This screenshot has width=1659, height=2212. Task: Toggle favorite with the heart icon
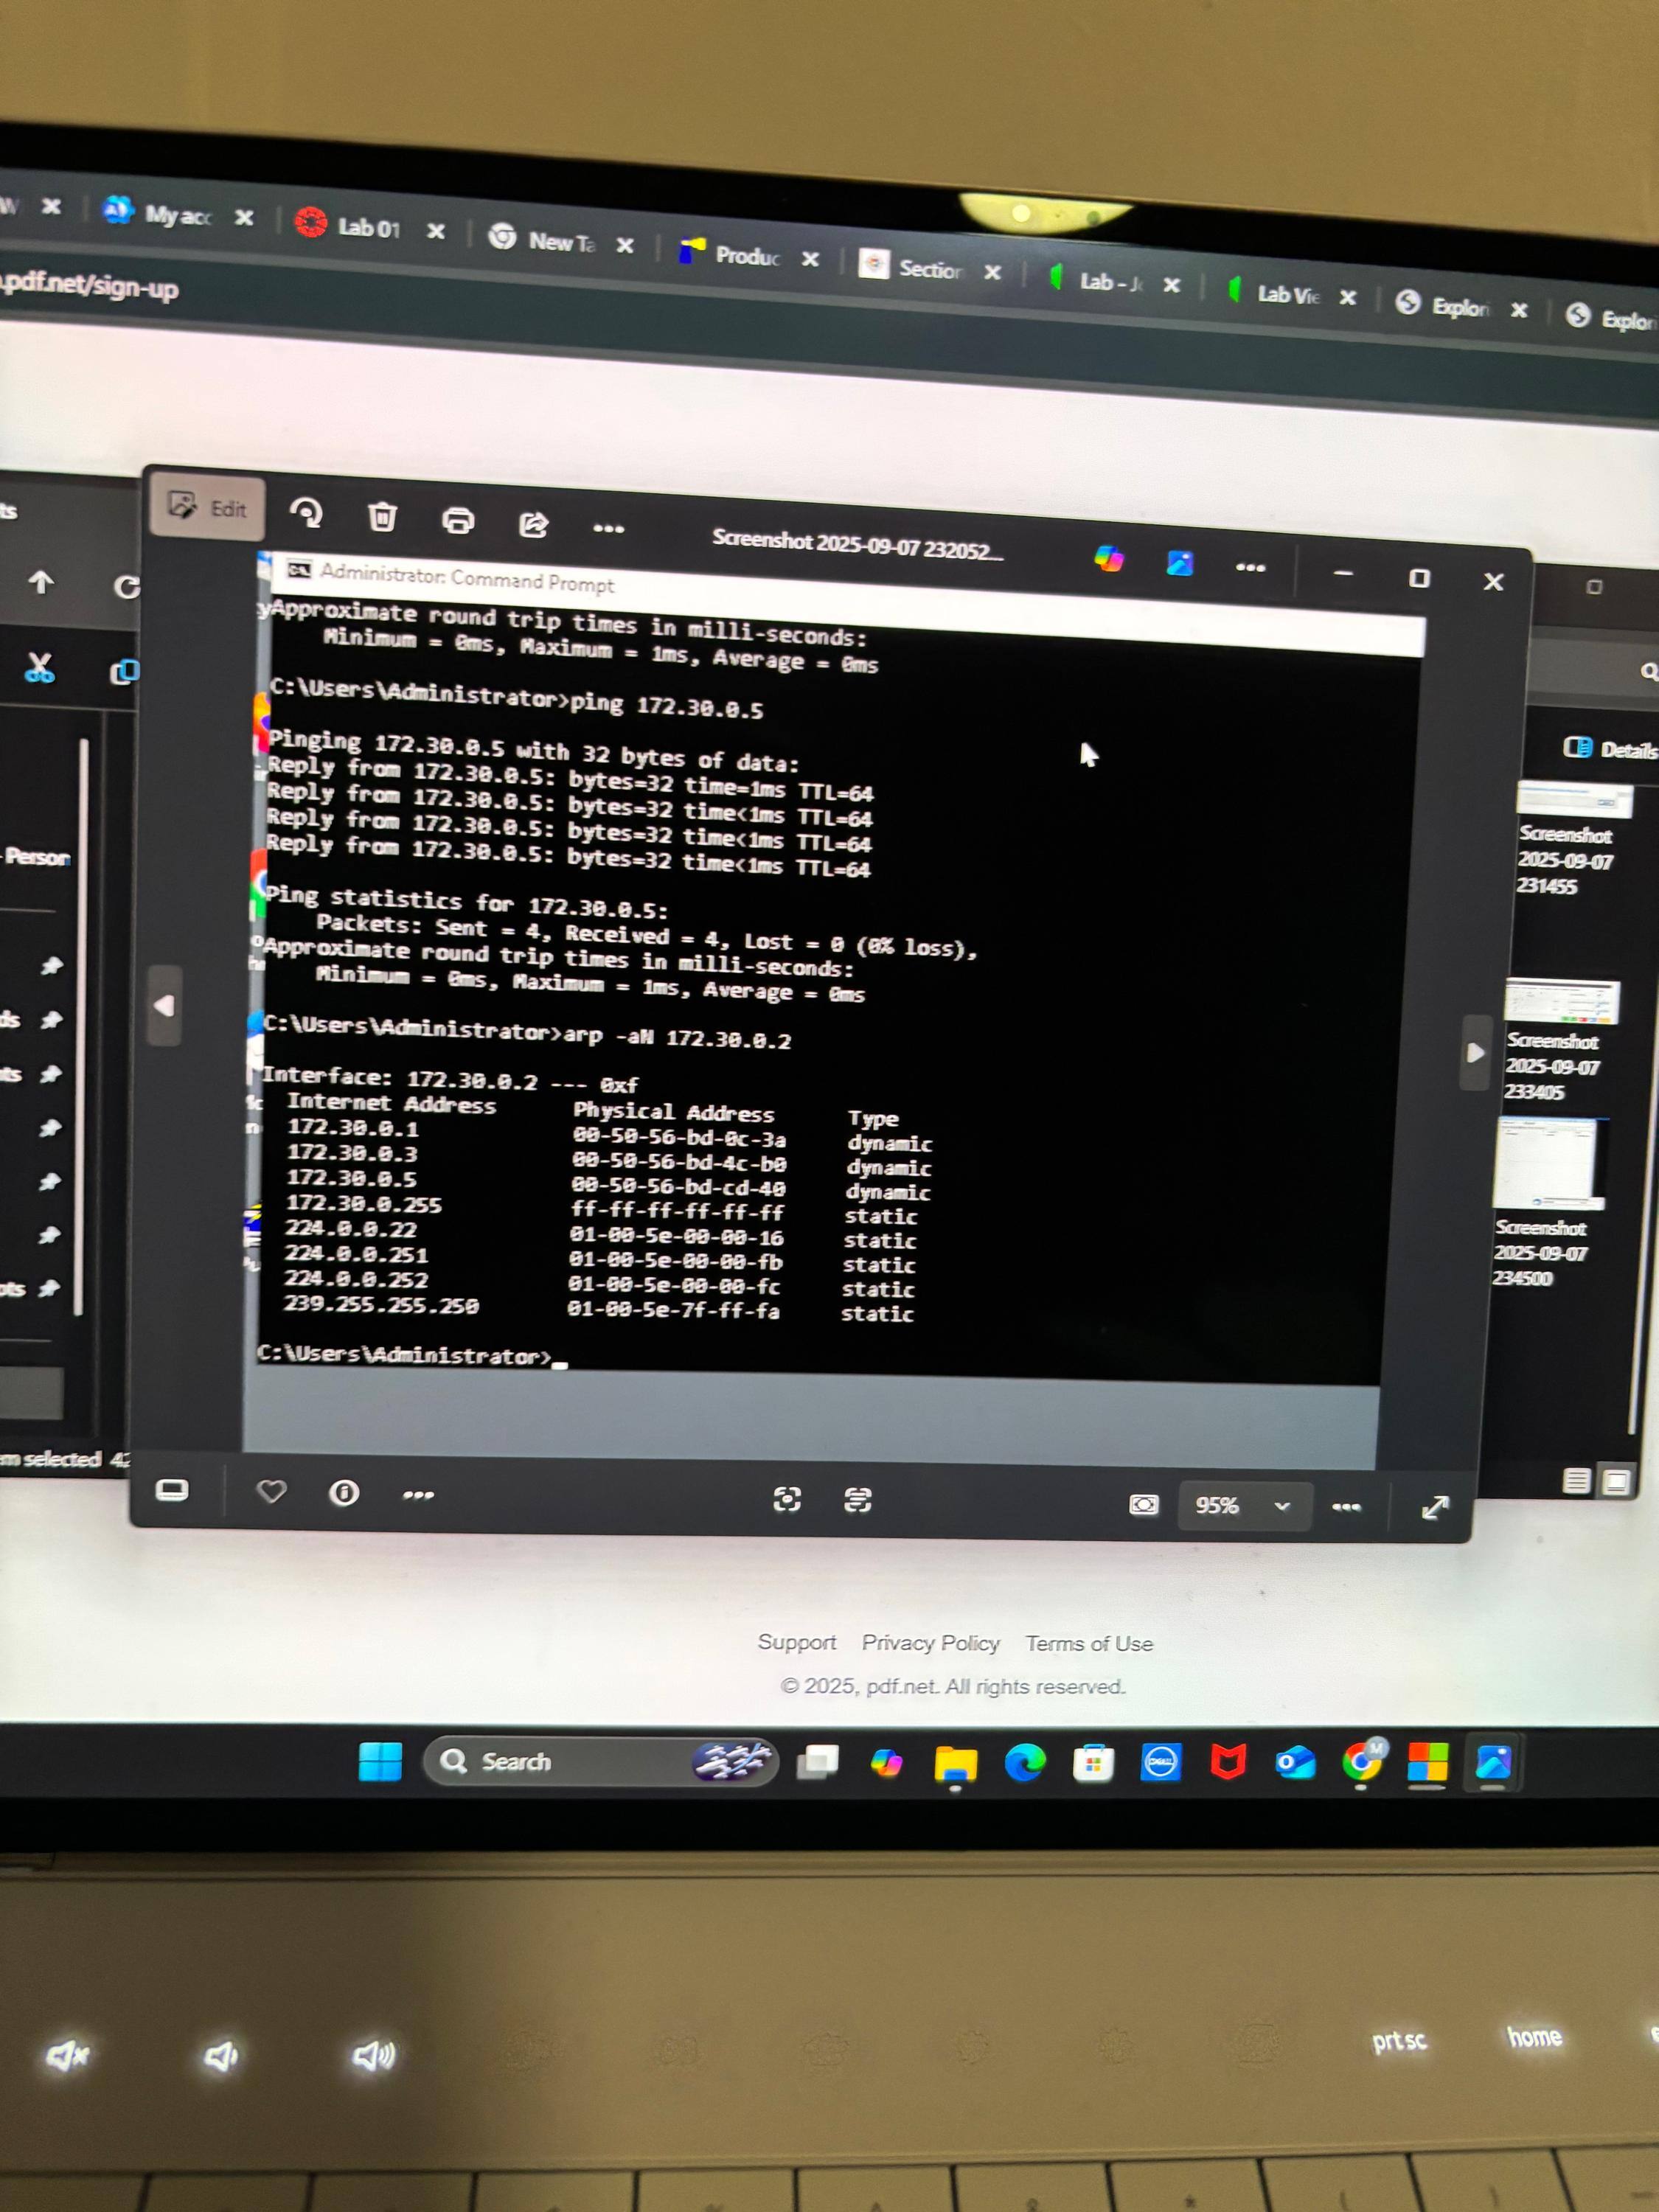(271, 1492)
